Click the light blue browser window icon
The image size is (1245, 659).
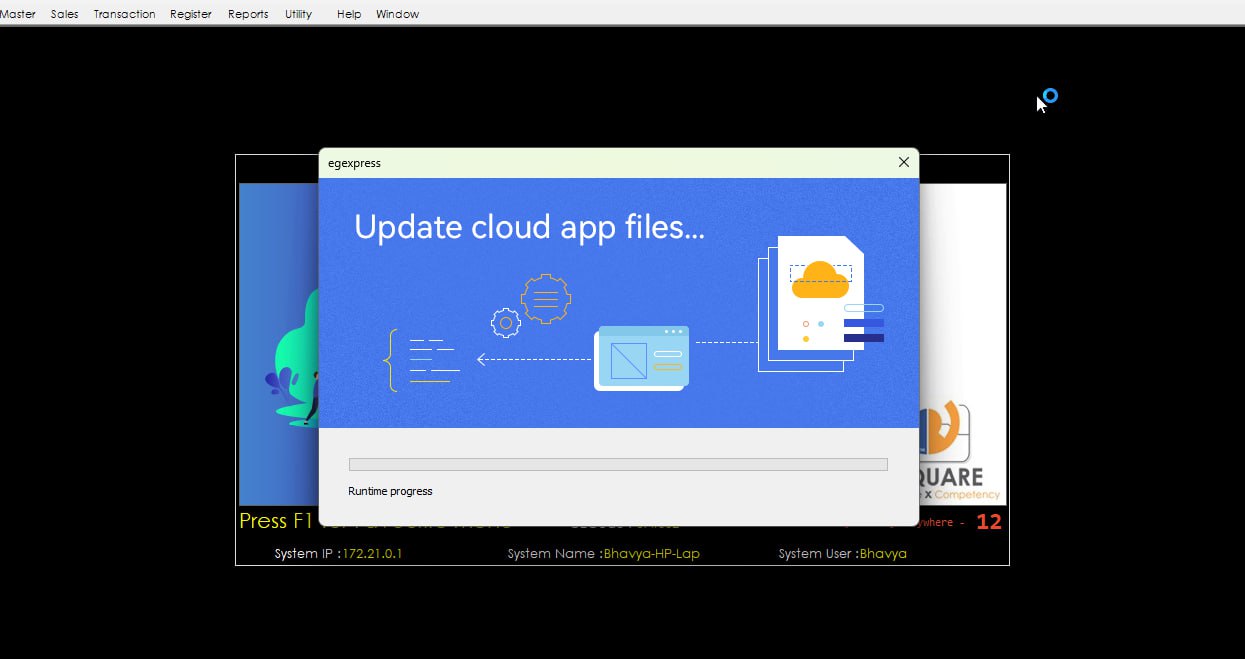pos(642,358)
